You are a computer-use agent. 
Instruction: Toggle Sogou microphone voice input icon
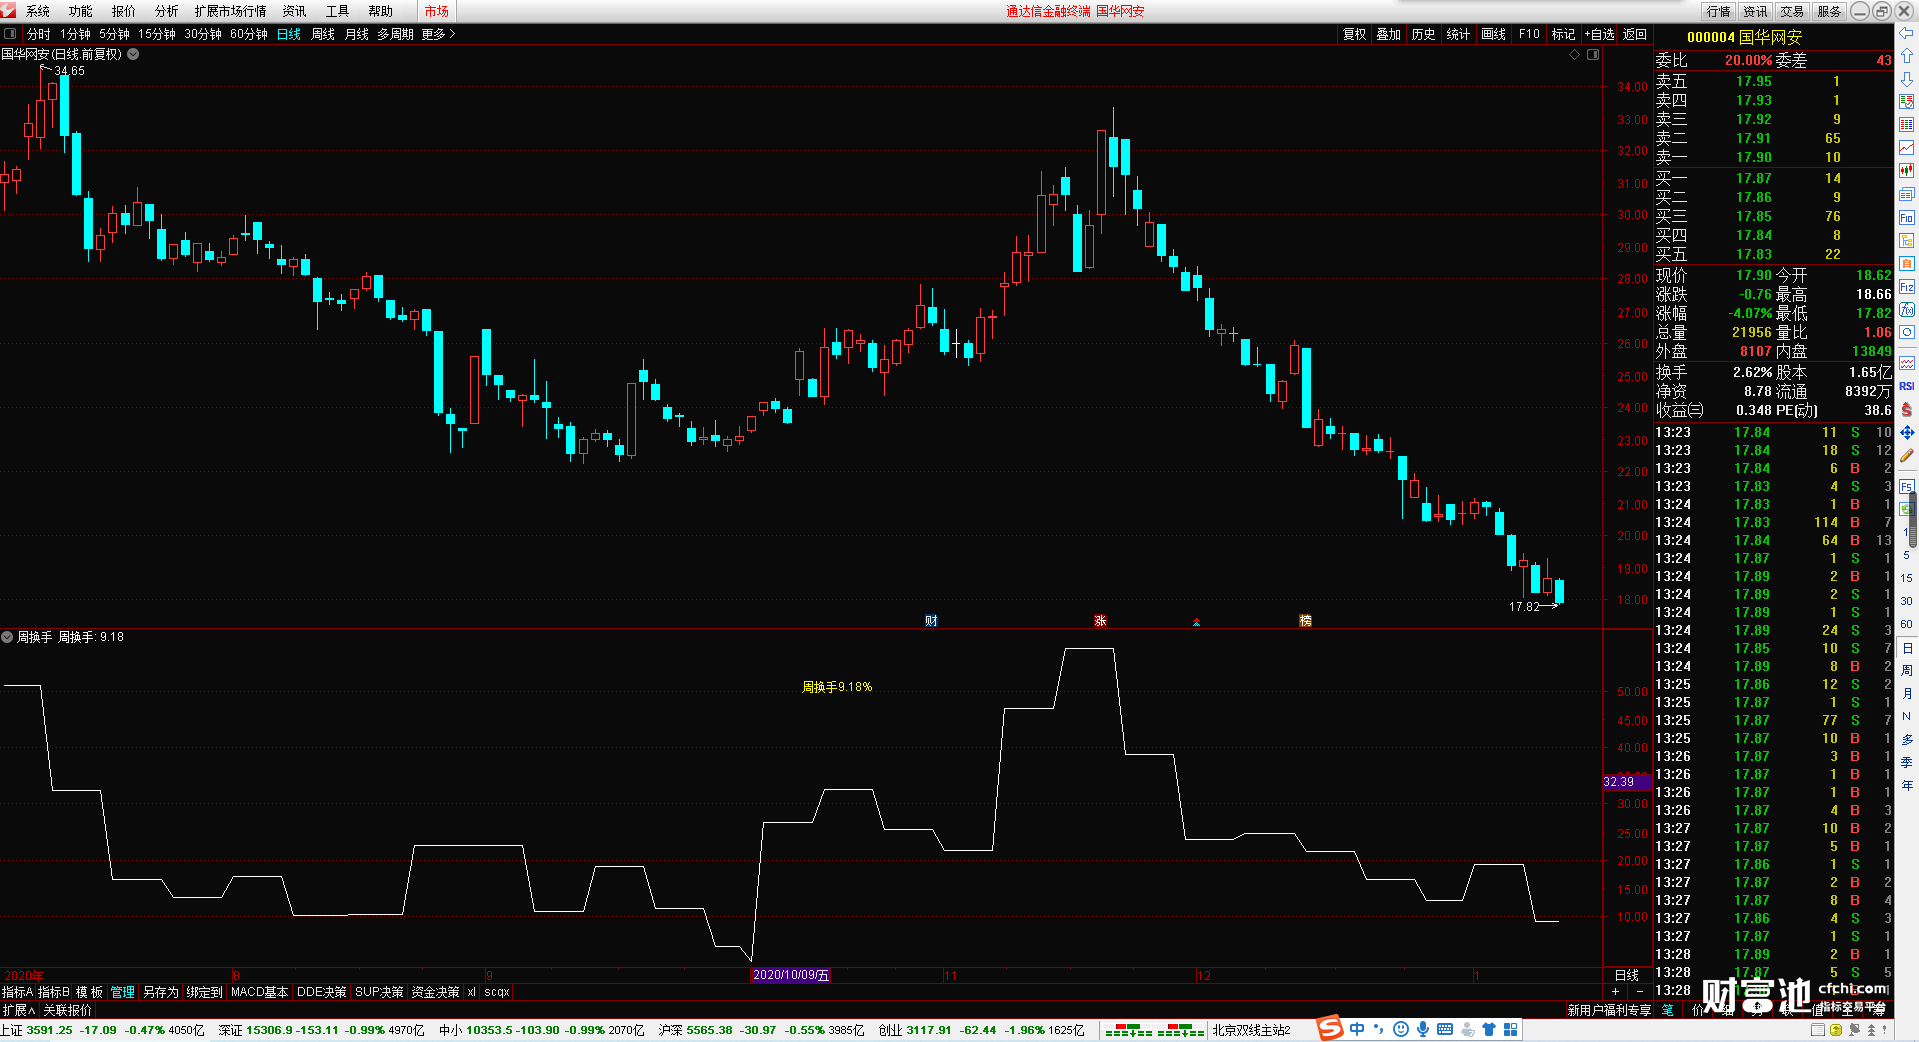pos(1422,1029)
